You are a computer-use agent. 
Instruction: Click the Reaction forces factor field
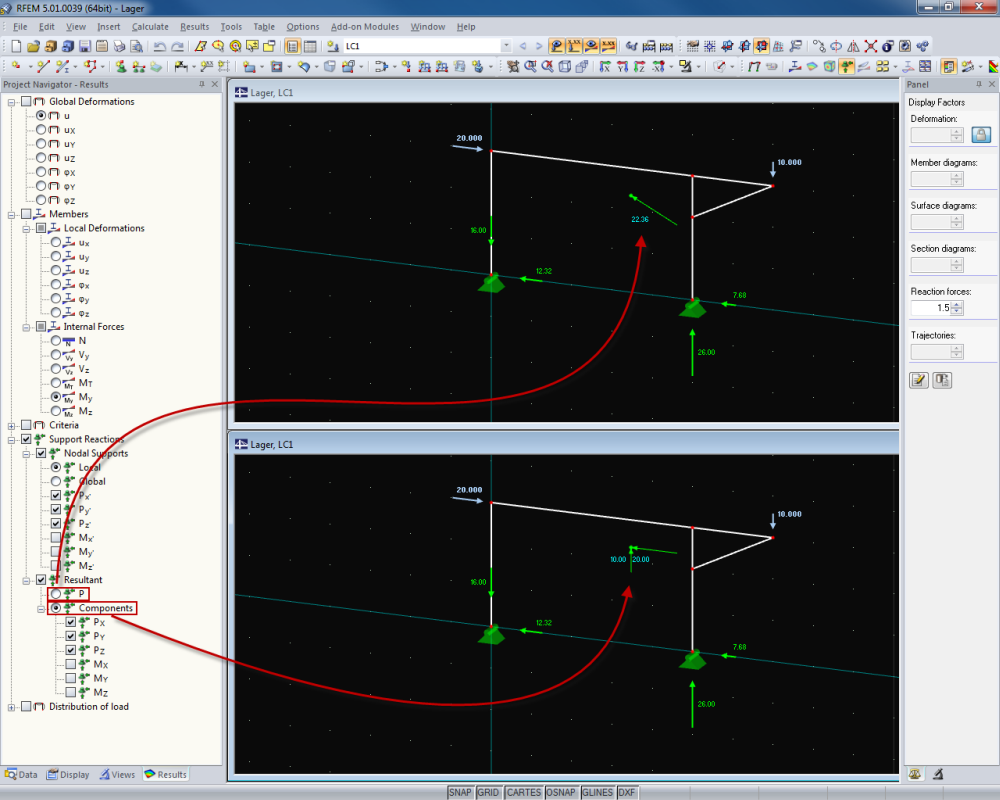click(x=930, y=307)
